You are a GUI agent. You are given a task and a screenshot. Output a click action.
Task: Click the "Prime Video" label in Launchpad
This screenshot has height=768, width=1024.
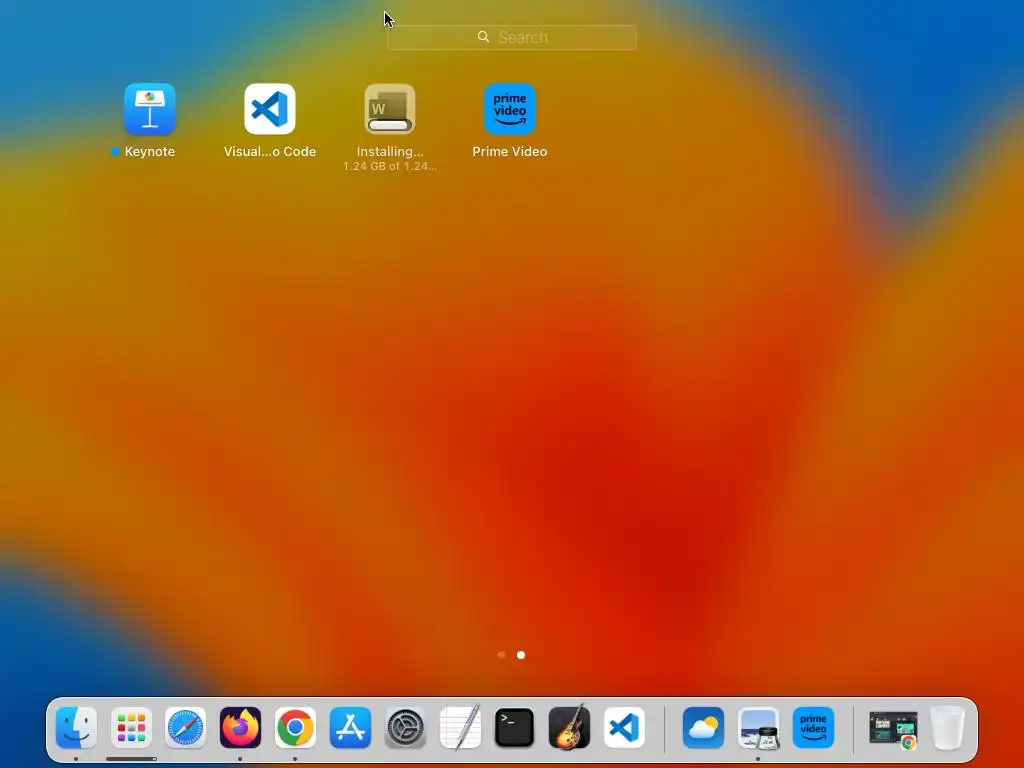(x=510, y=152)
